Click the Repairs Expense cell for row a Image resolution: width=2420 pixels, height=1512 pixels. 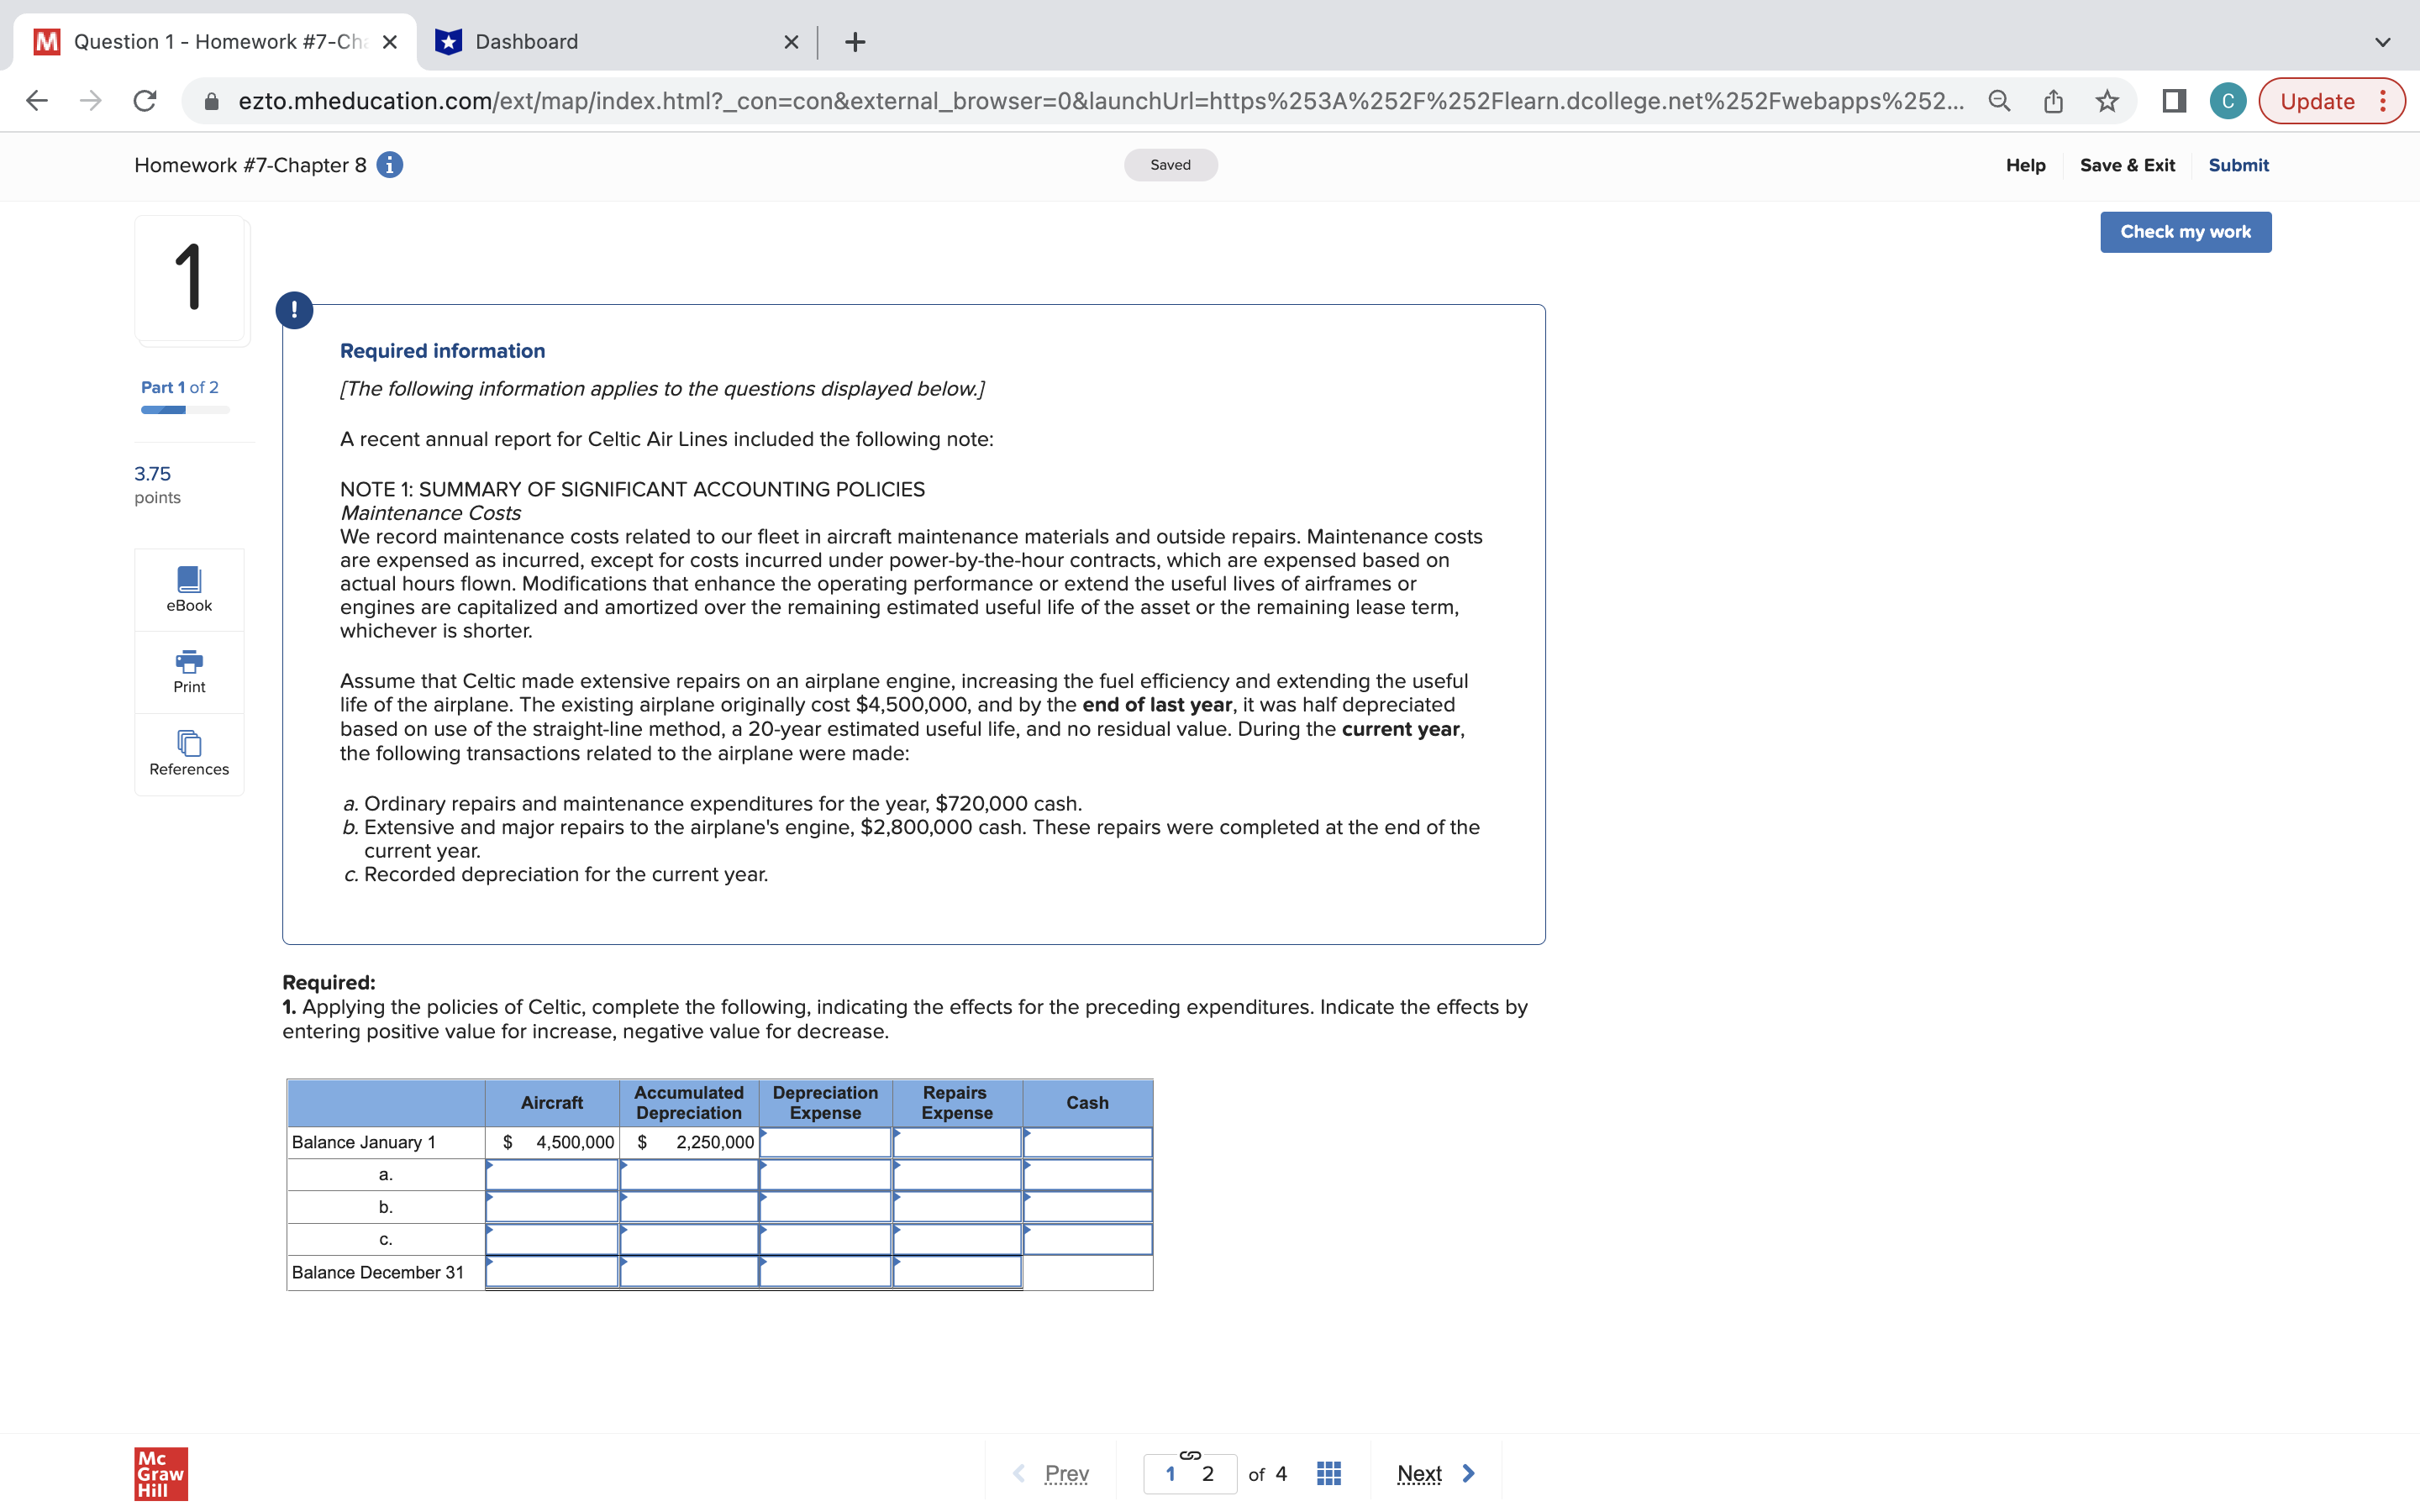[956, 1174]
